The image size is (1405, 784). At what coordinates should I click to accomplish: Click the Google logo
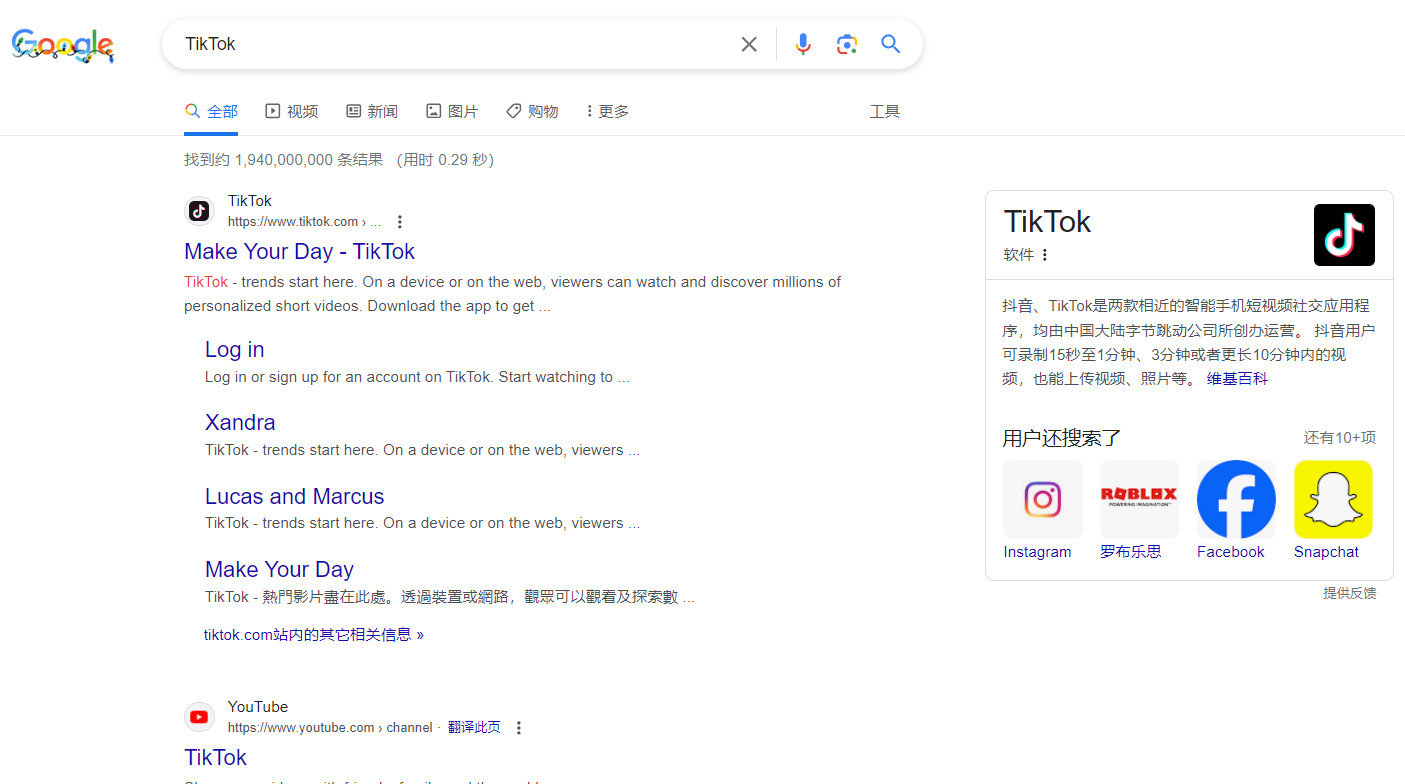(x=62, y=45)
